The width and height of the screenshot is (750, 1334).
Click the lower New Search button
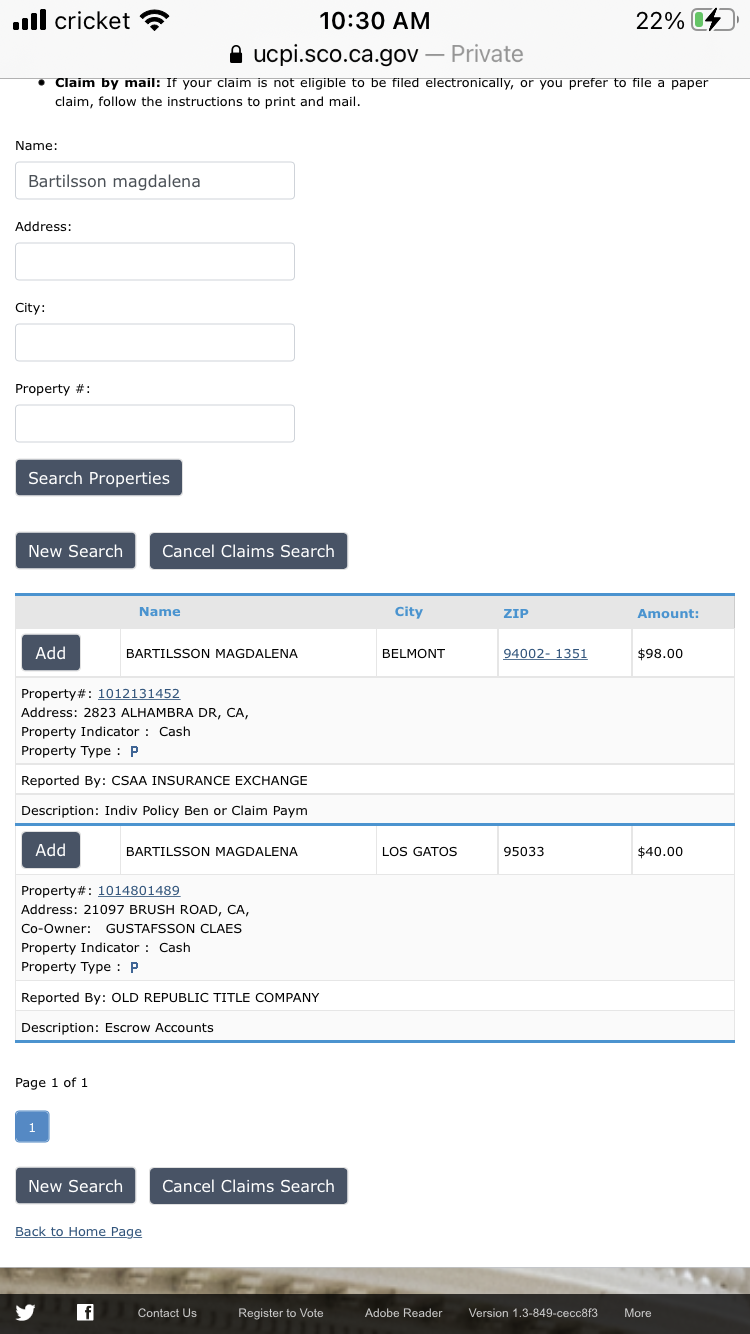point(76,1186)
